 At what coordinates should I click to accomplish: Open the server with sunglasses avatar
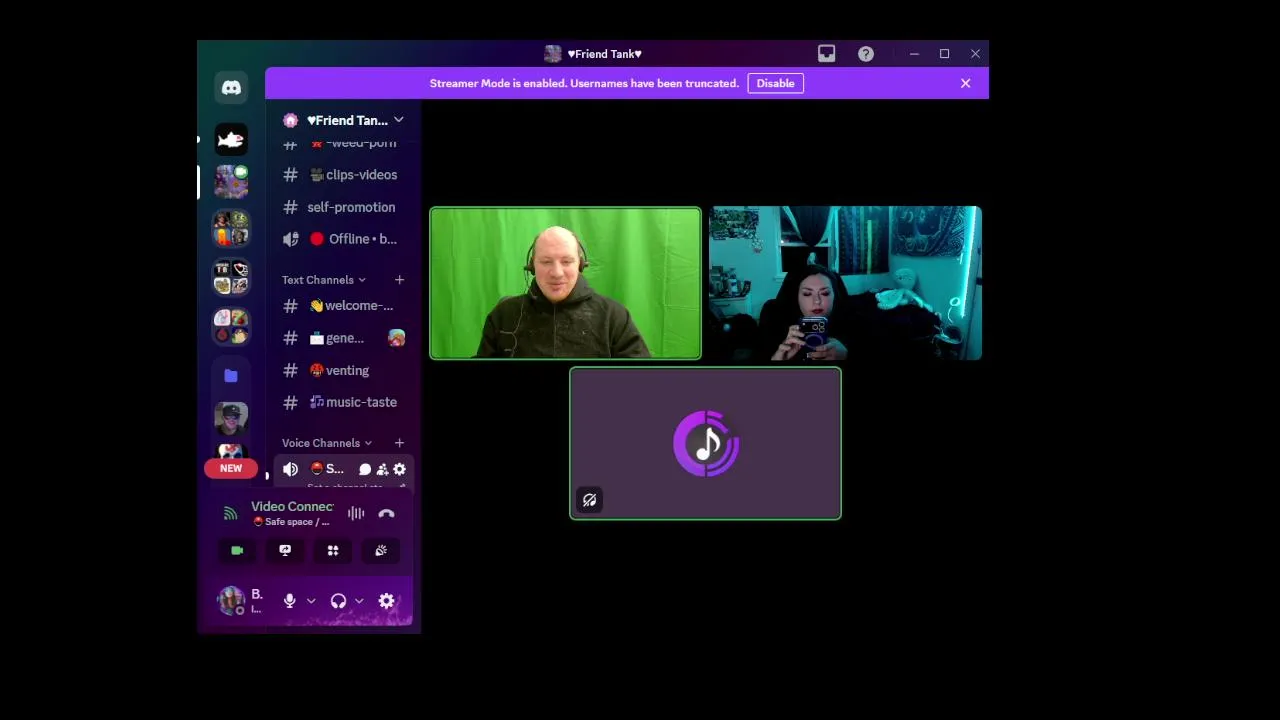click(231, 416)
